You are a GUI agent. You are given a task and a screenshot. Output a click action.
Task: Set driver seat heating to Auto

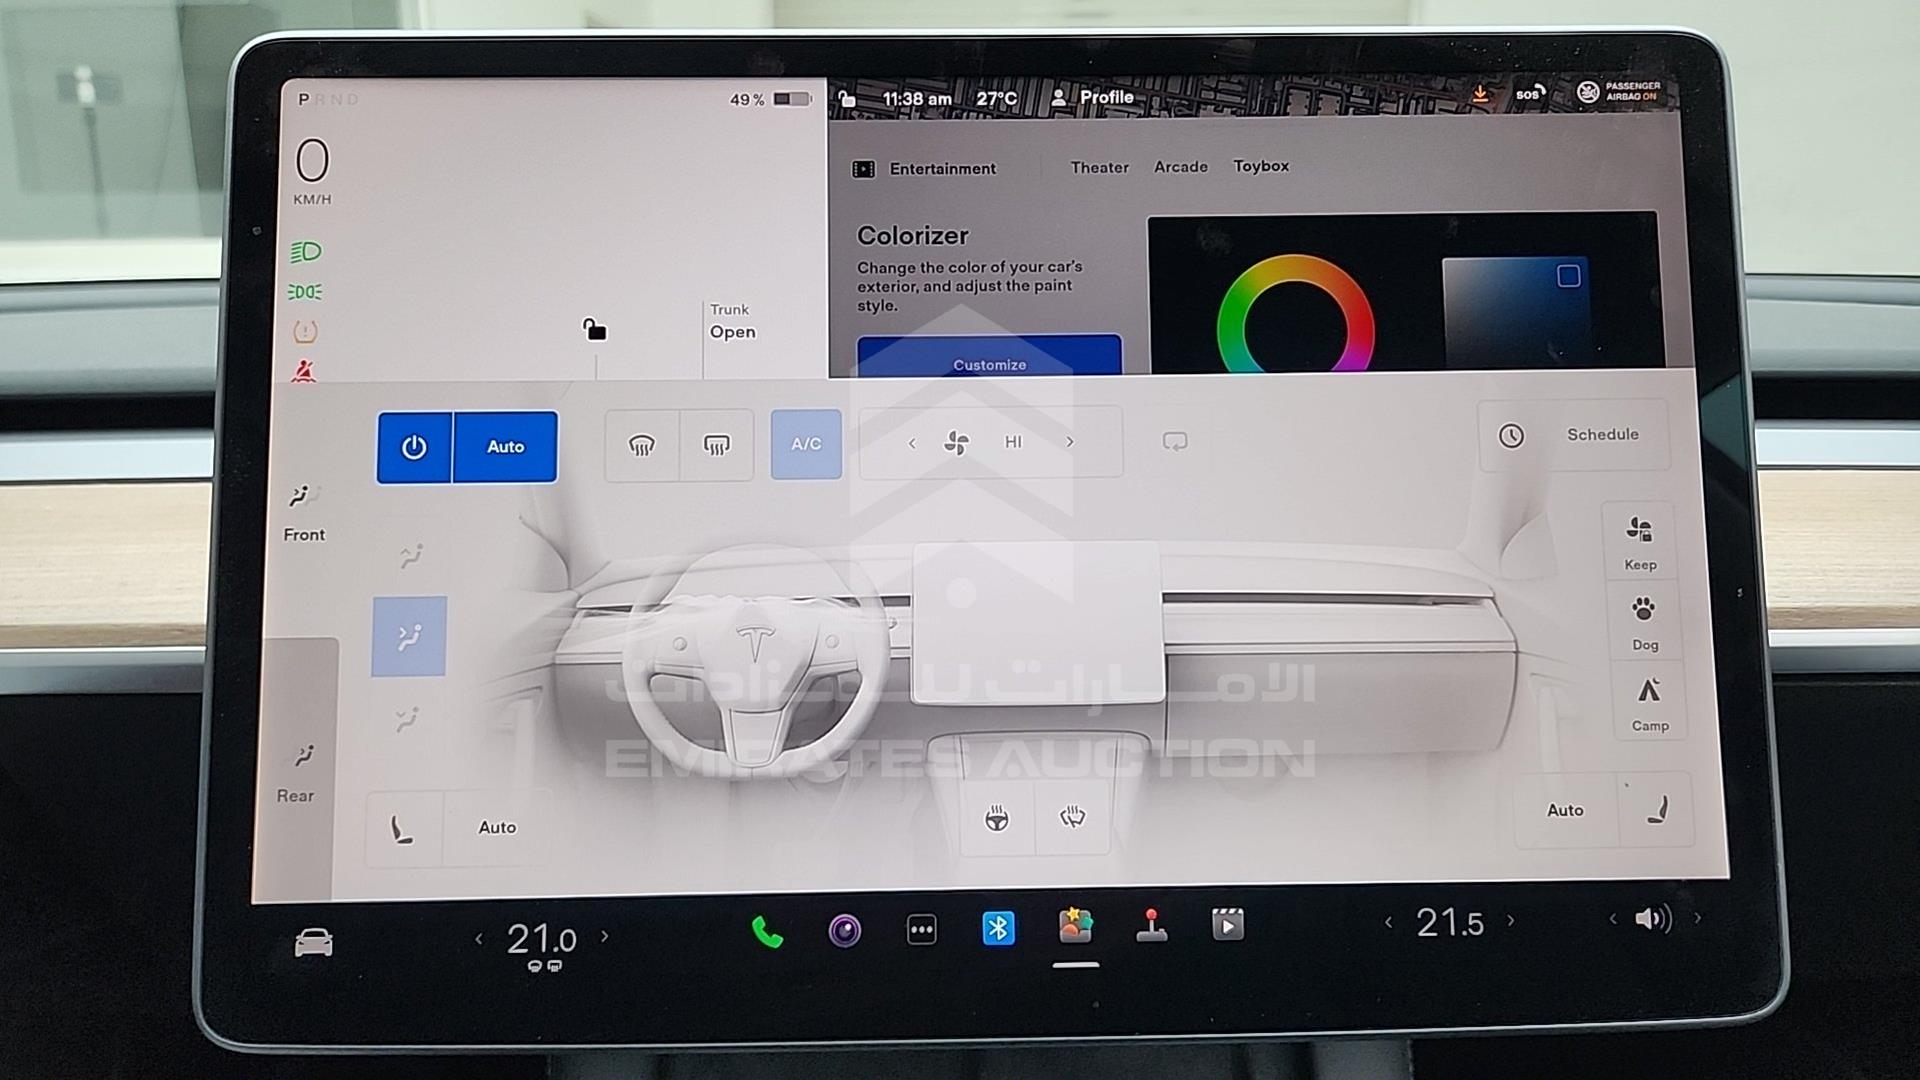point(497,828)
